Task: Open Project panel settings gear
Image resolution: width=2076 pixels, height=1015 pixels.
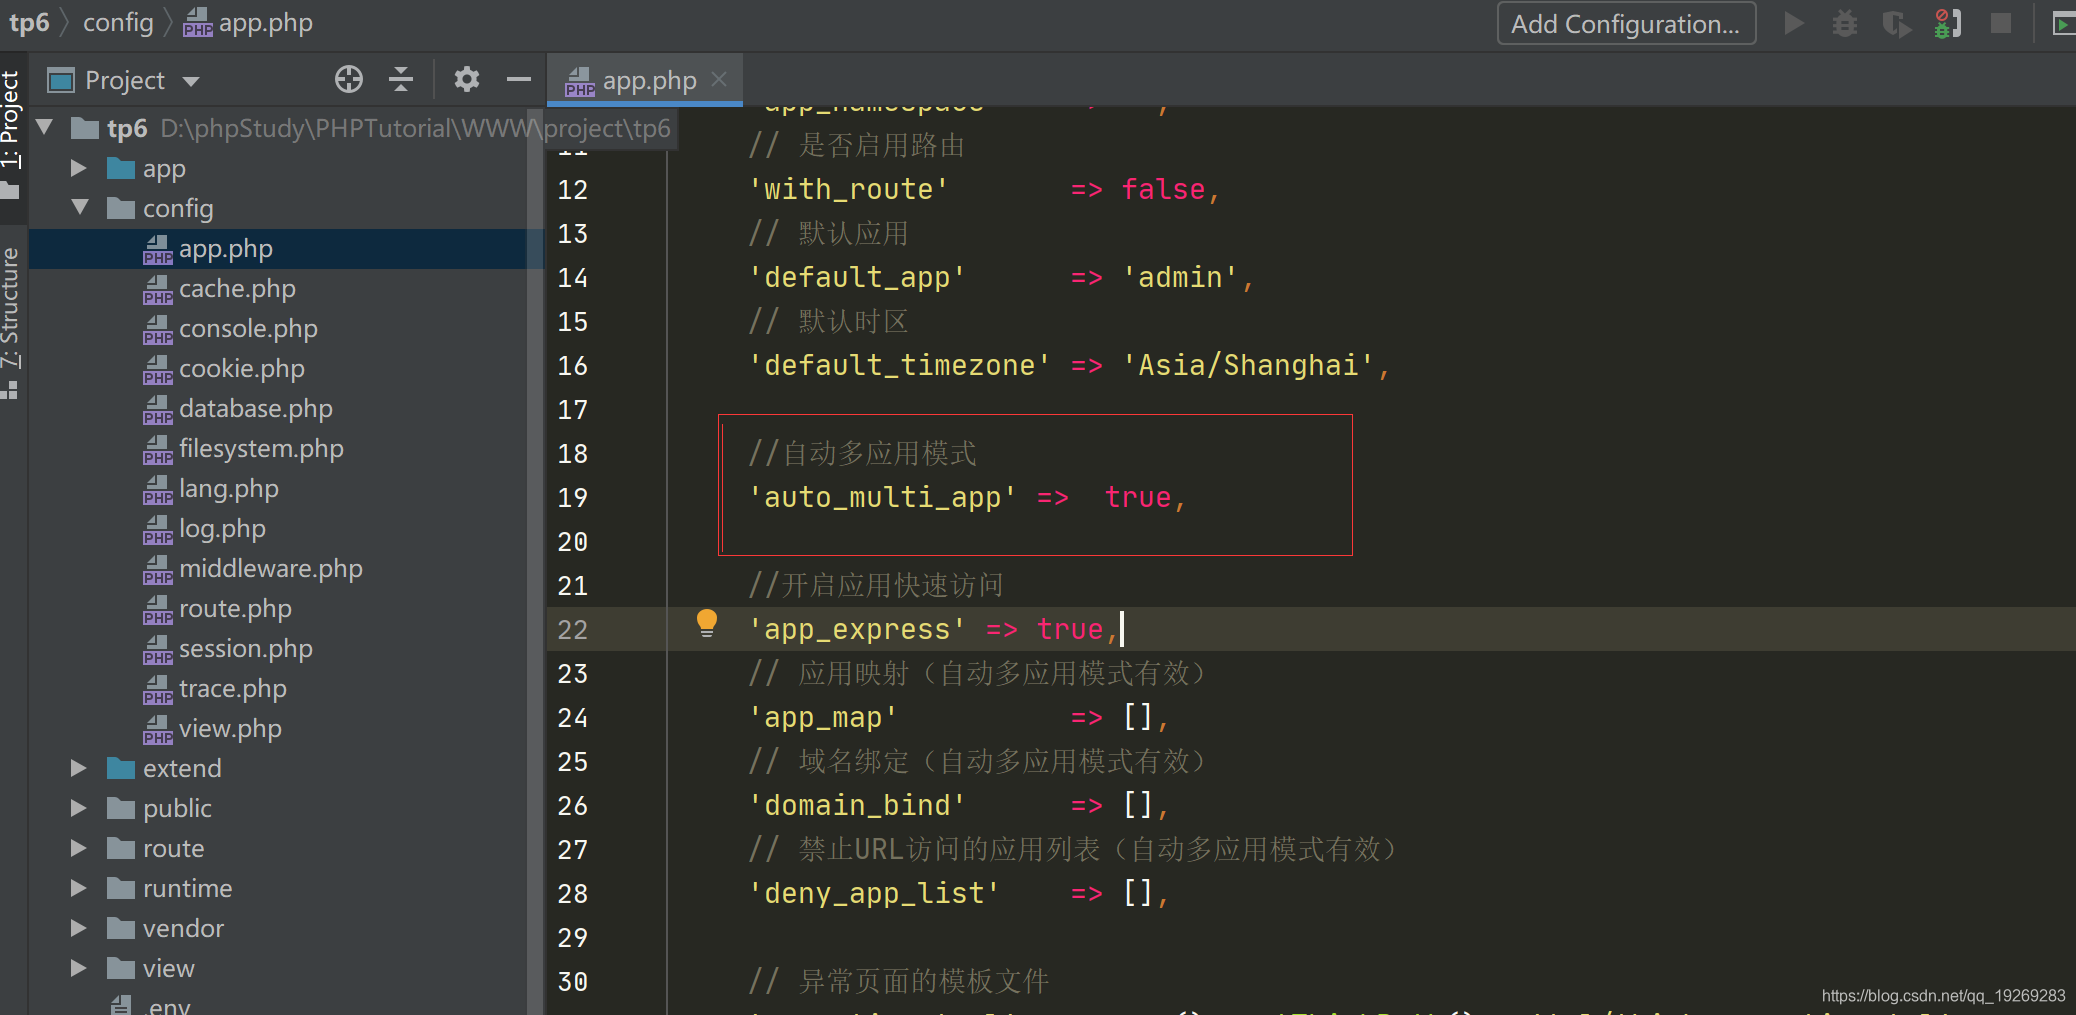Action: click(466, 79)
